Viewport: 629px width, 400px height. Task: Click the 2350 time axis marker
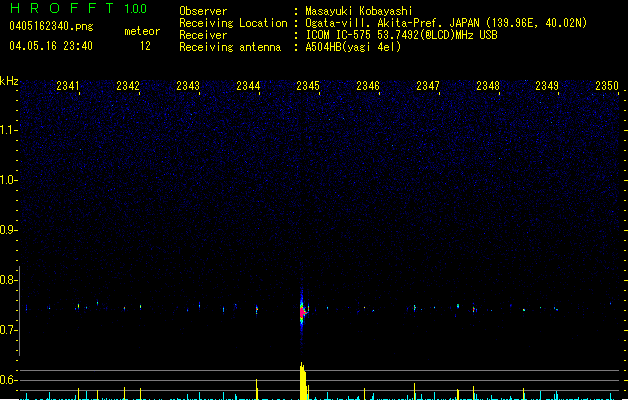607,86
